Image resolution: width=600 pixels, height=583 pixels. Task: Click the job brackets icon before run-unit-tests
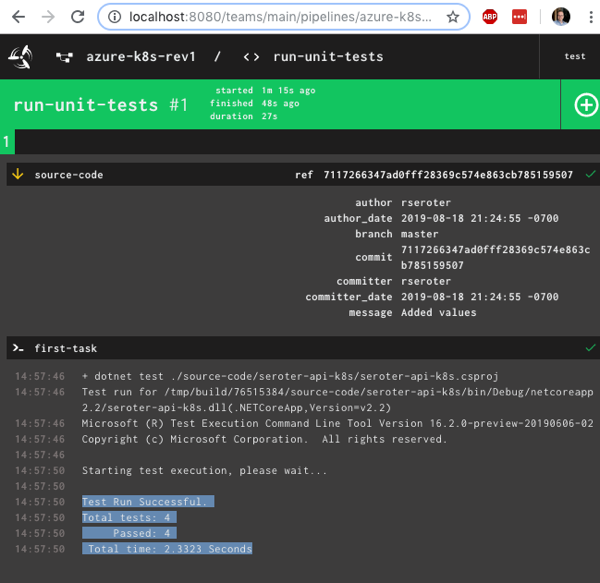(252, 57)
